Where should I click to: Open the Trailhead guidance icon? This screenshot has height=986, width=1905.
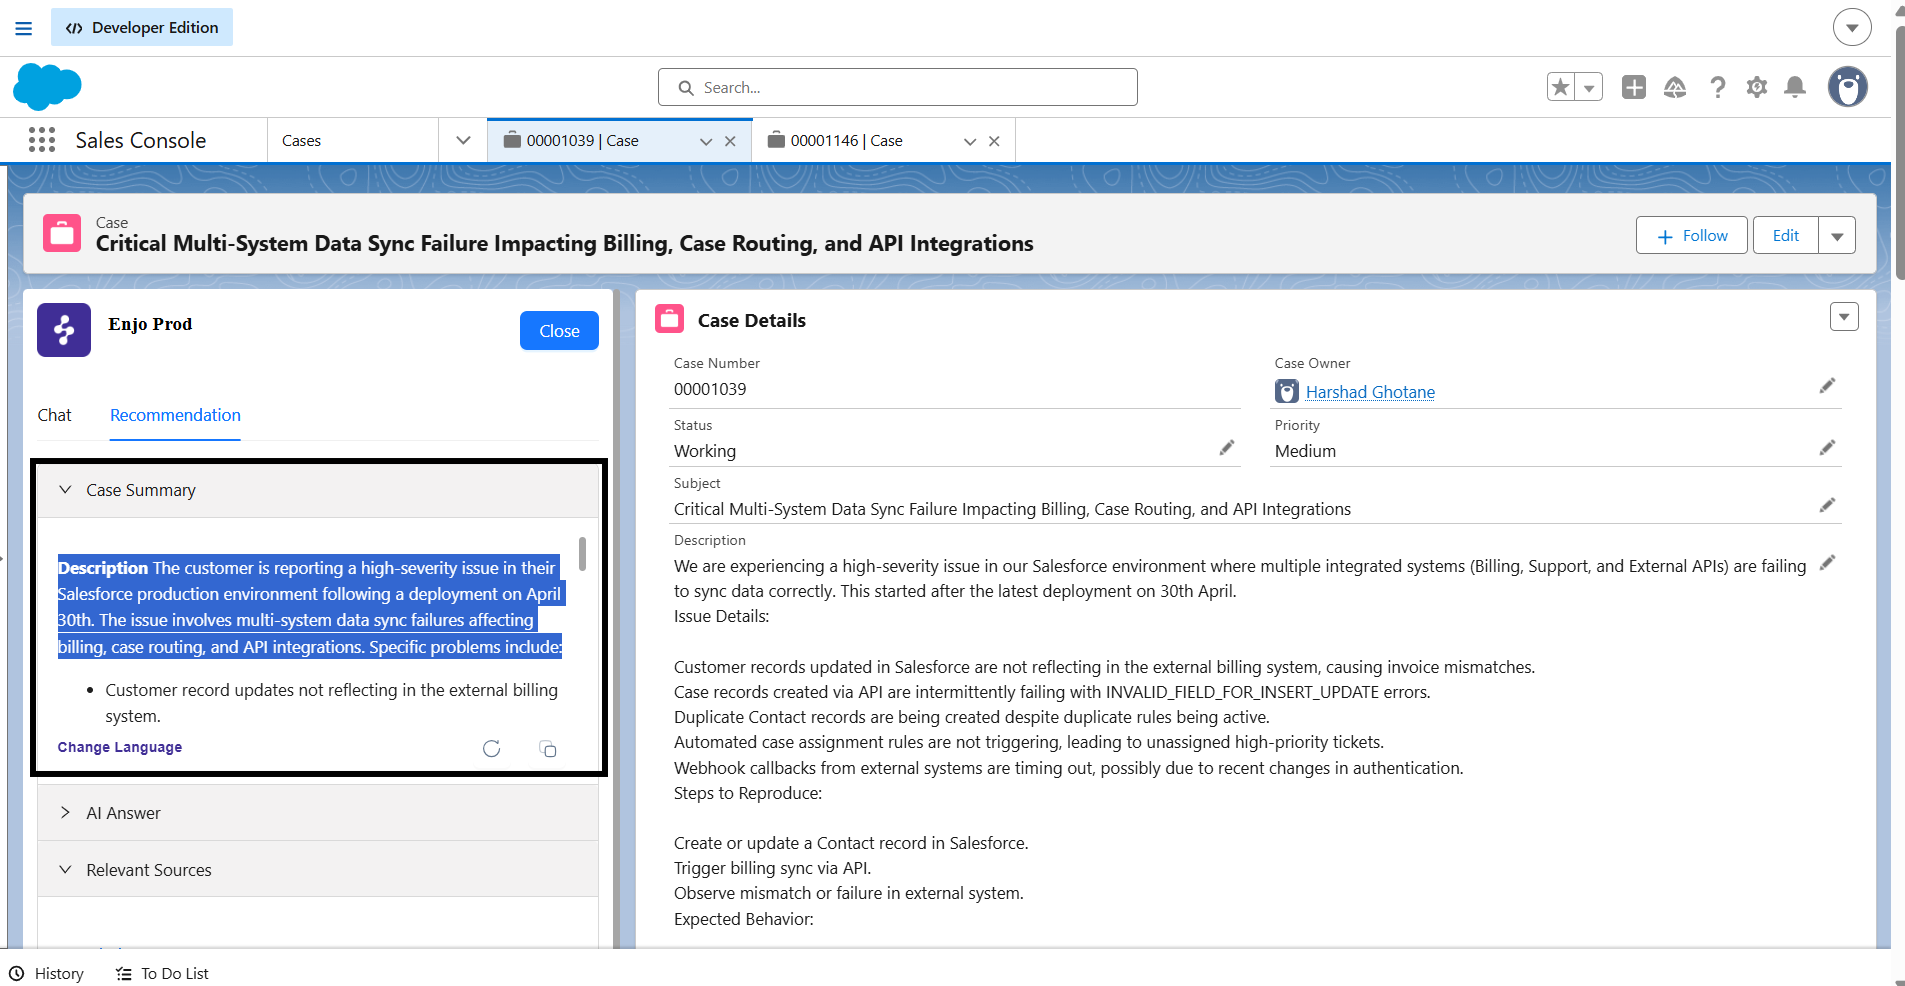[x=1675, y=87]
